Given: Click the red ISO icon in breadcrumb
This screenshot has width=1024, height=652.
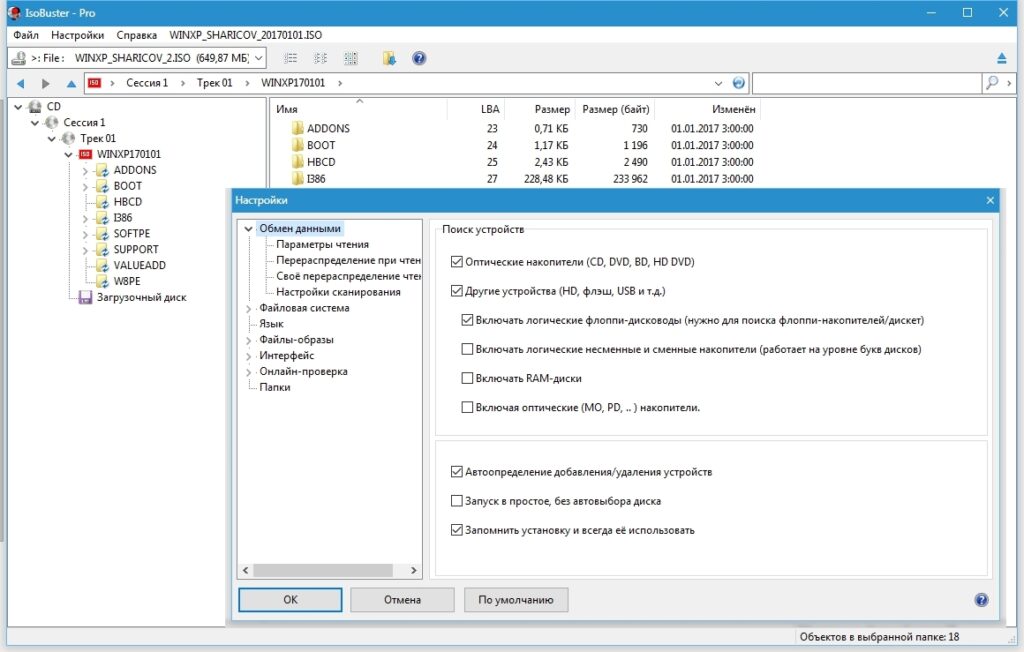Looking at the screenshot, I should click(x=95, y=83).
